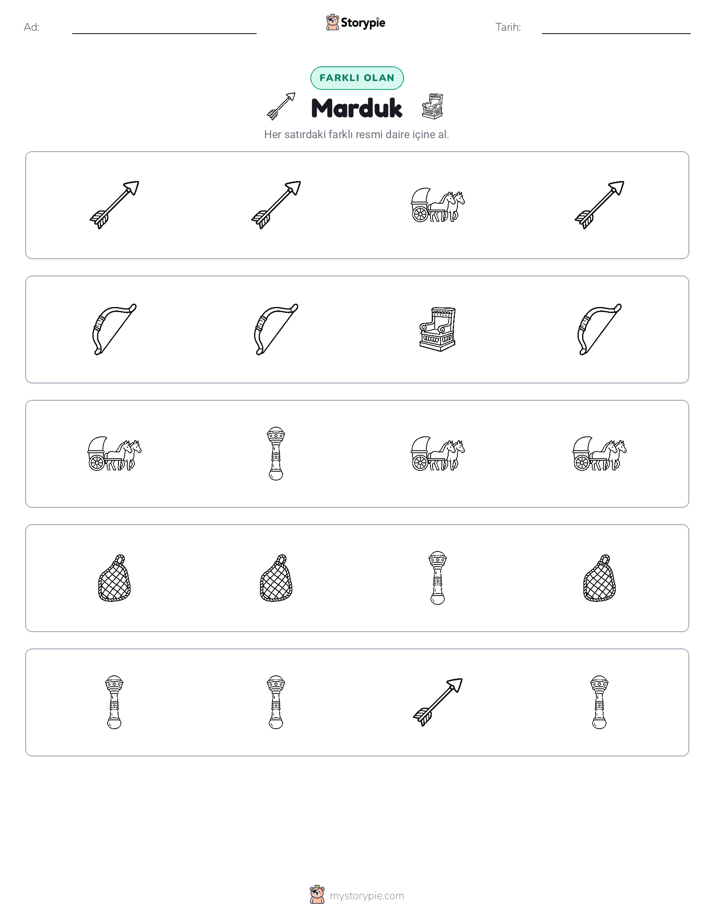Viewport: 714px width, 924px height.
Task: Click the mace picture in the third row
Action: tap(276, 454)
